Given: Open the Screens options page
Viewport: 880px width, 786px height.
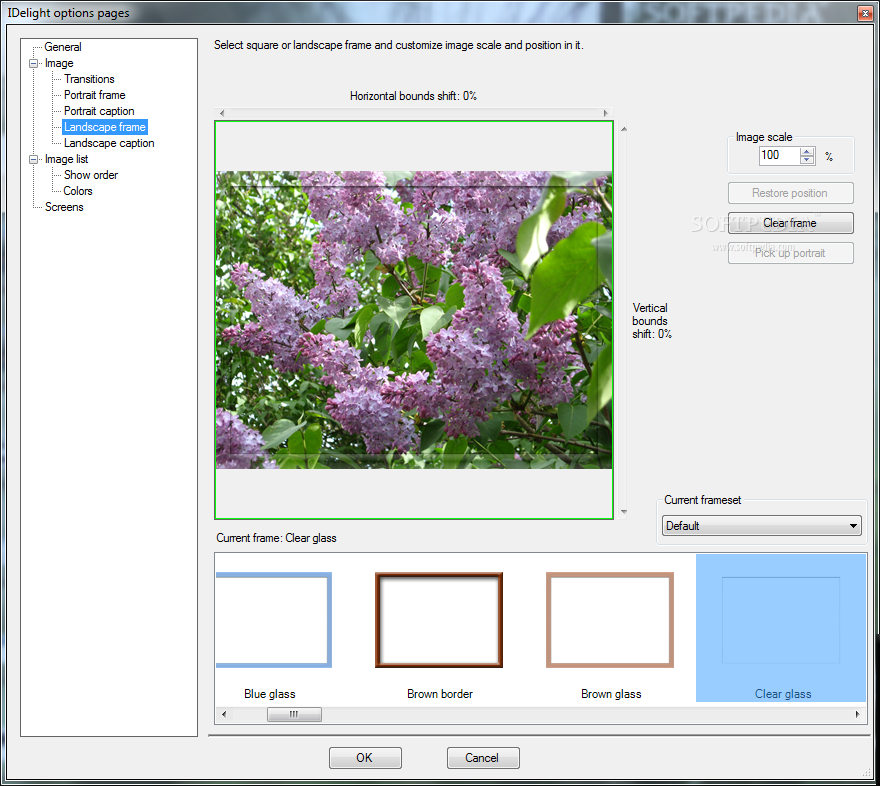Looking at the screenshot, I should pos(64,207).
